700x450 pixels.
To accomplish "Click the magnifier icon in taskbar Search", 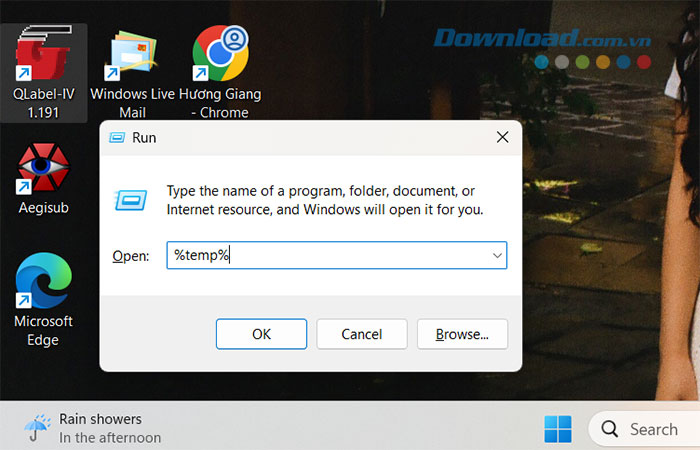I will click(609, 430).
